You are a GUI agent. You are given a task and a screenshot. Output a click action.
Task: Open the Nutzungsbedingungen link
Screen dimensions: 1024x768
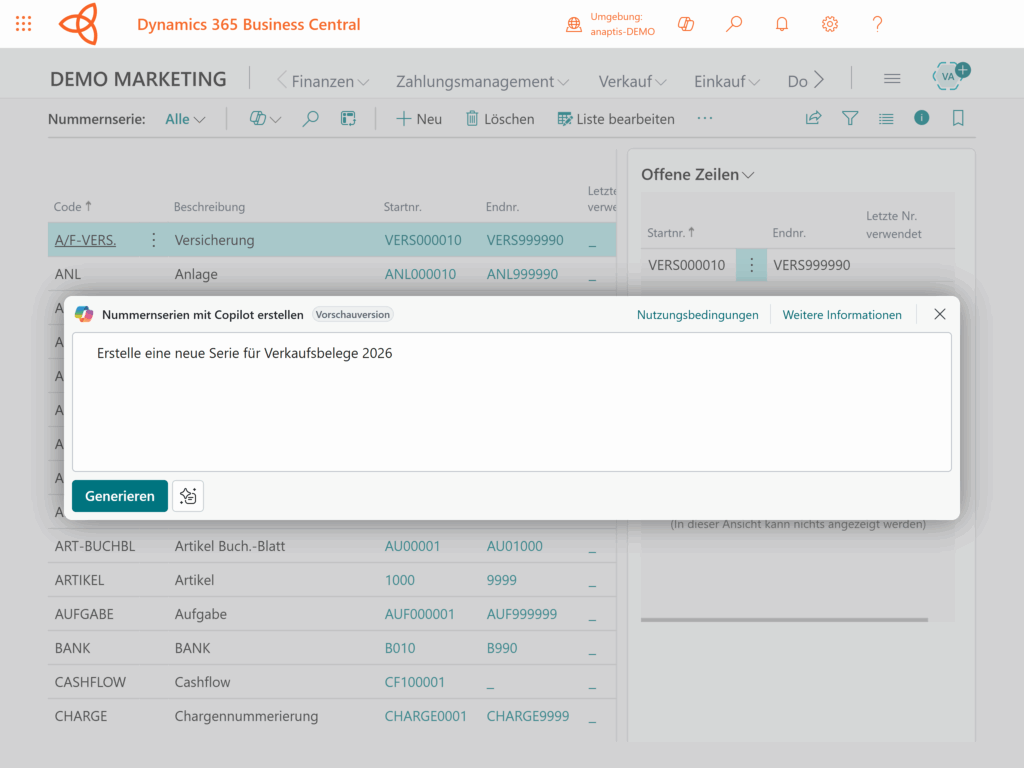tap(697, 314)
